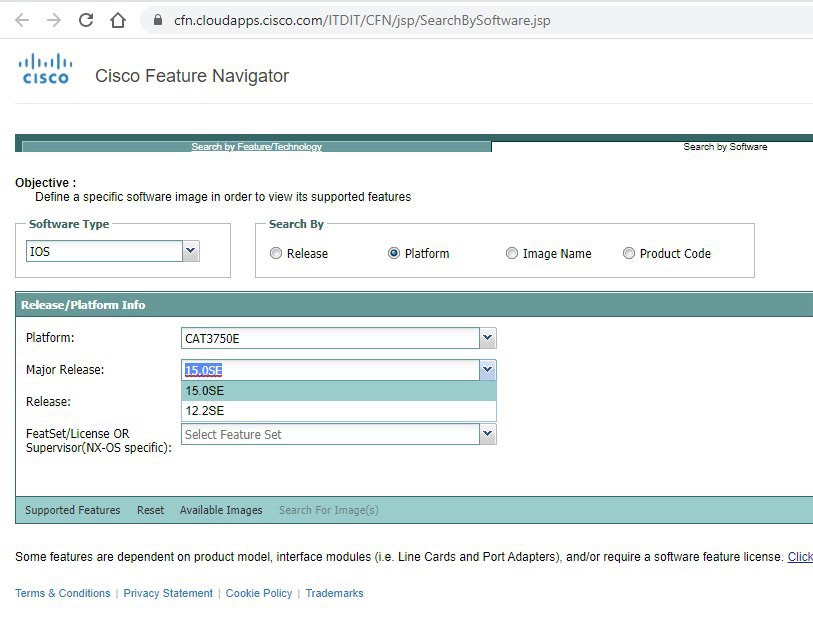Image resolution: width=813 pixels, height=628 pixels.
Task: Select the Release radio button
Action: click(x=276, y=253)
